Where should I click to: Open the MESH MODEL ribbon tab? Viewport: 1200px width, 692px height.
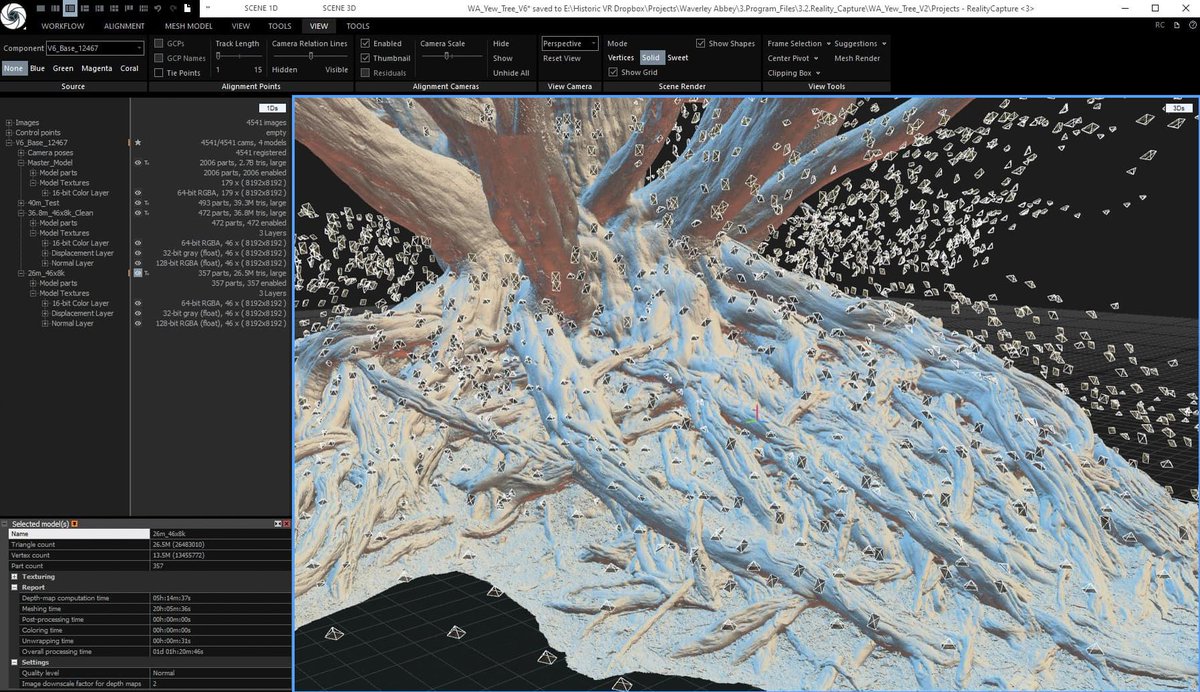coord(188,26)
